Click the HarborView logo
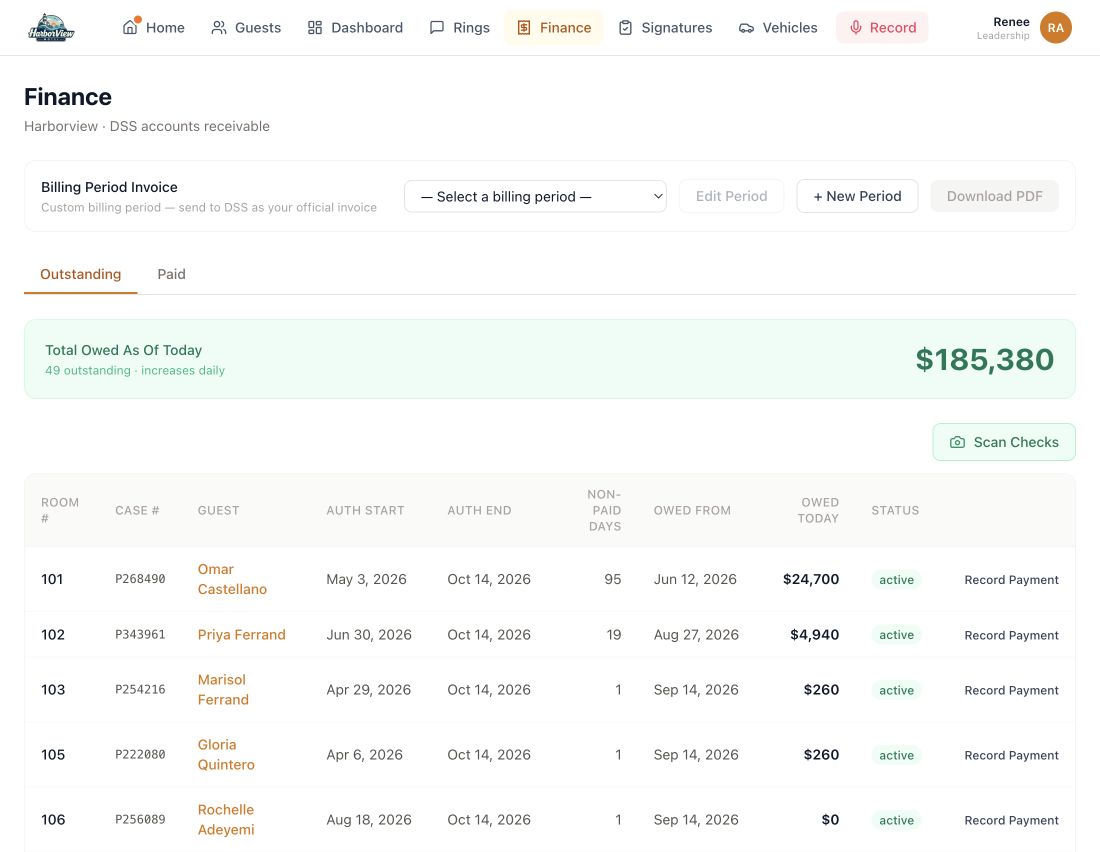This screenshot has height=852, width=1100. [x=51, y=27]
